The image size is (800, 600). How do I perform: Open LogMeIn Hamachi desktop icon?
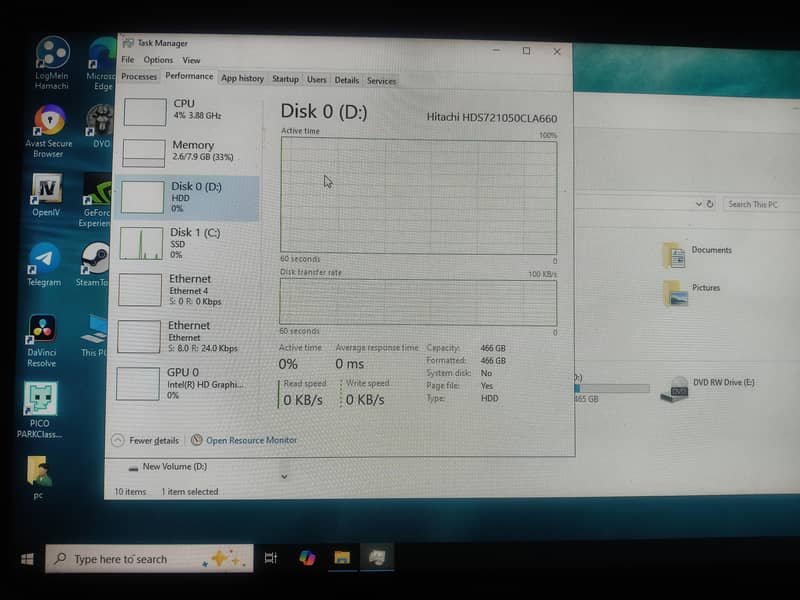(x=52, y=62)
